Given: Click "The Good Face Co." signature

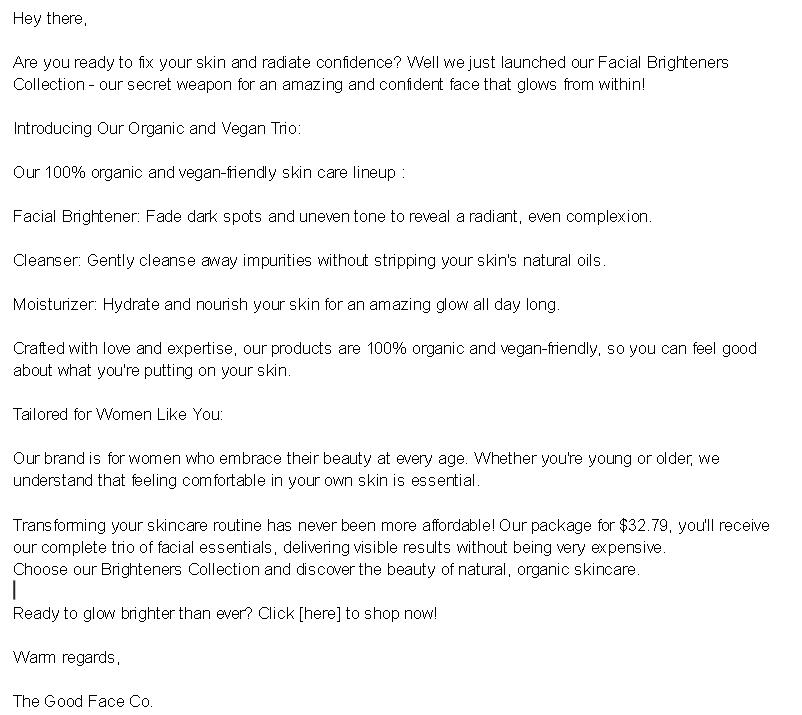Looking at the screenshot, I should 83,702.
